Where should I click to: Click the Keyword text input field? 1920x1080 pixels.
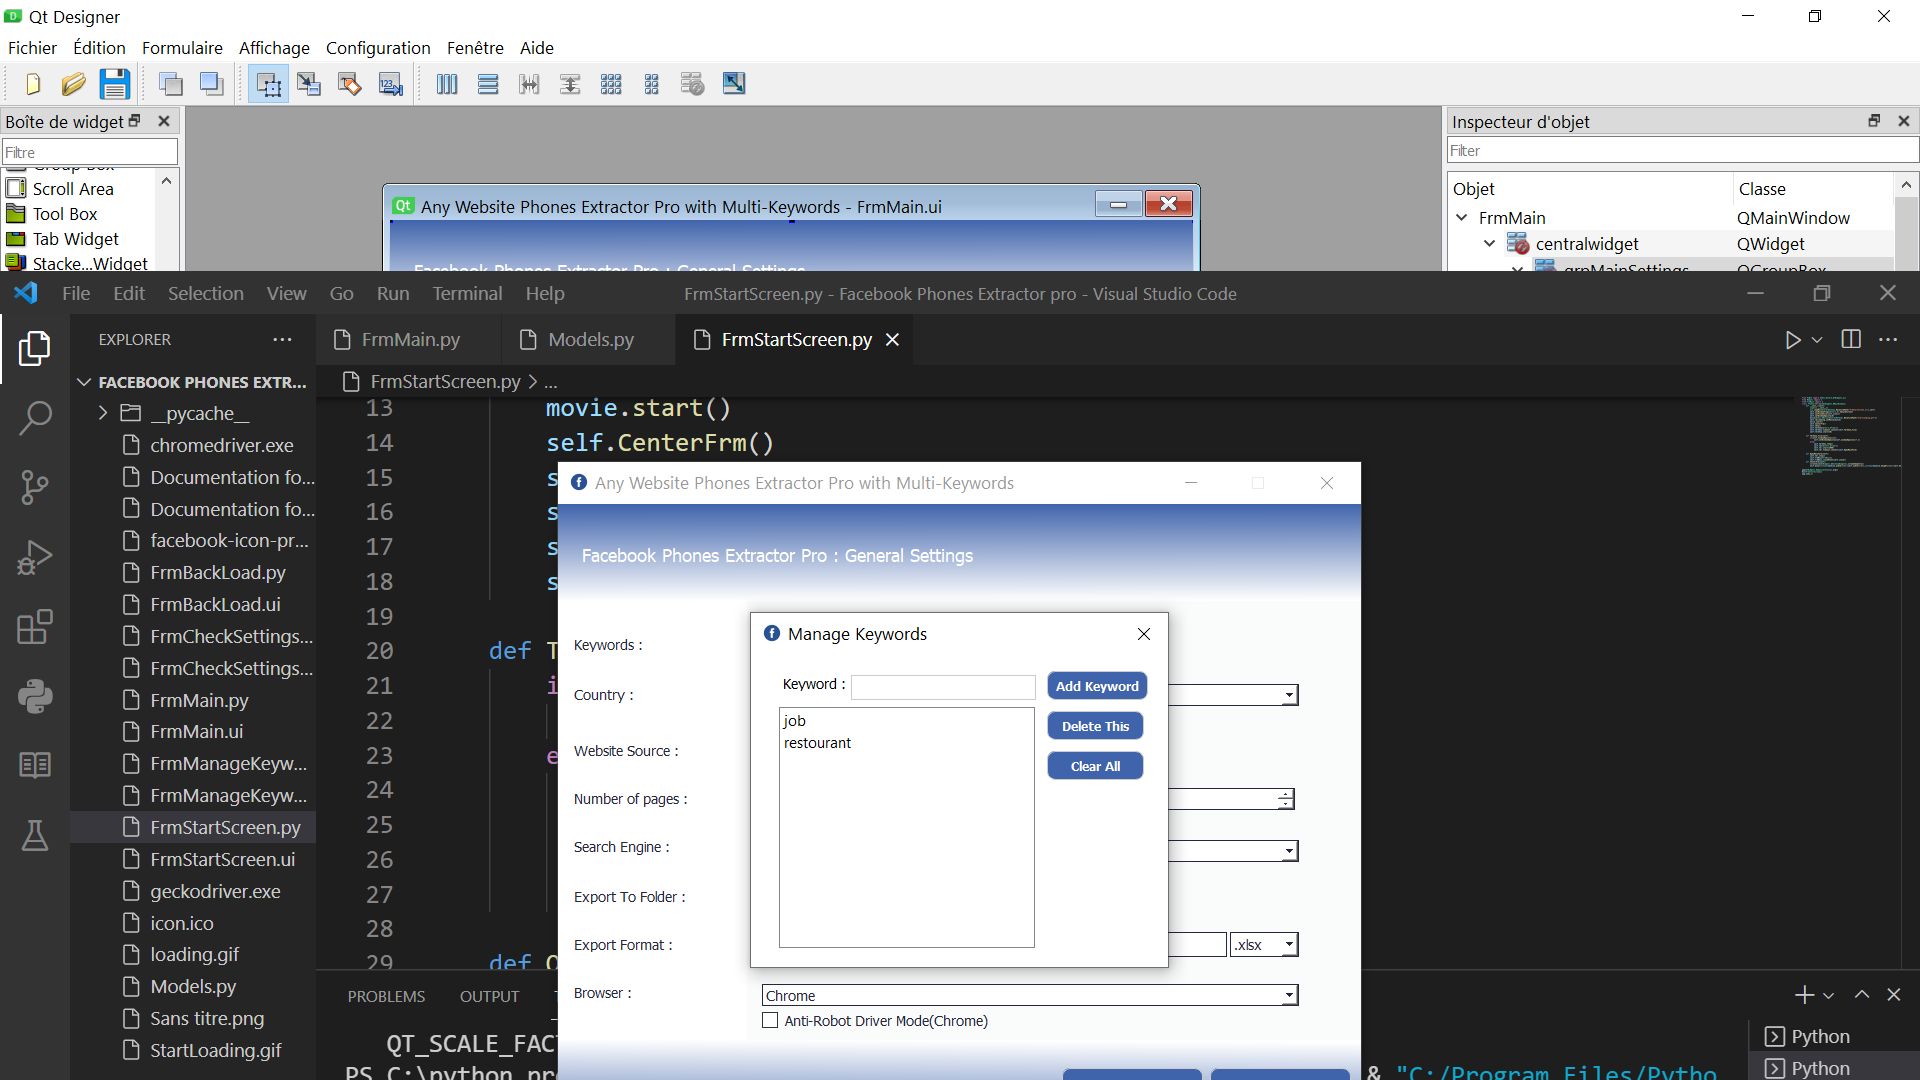(x=943, y=687)
